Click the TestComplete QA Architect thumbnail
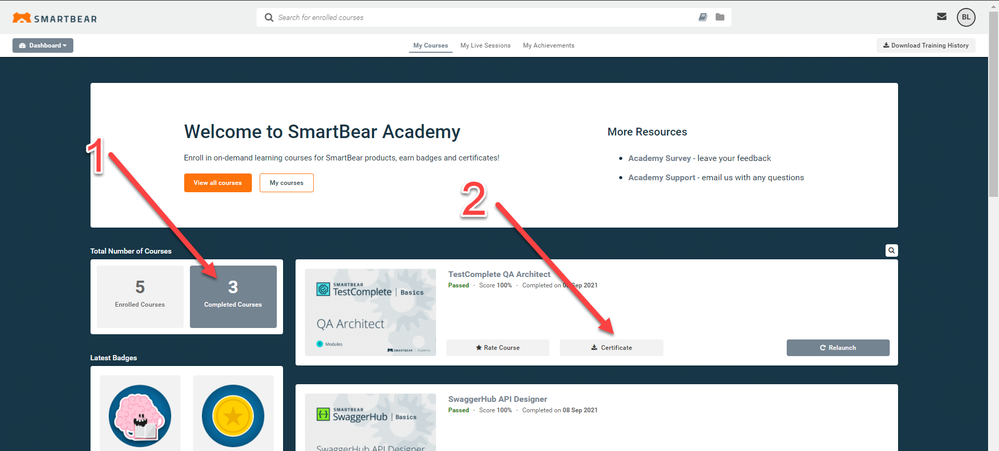The height and width of the screenshot is (451, 999). pos(370,312)
